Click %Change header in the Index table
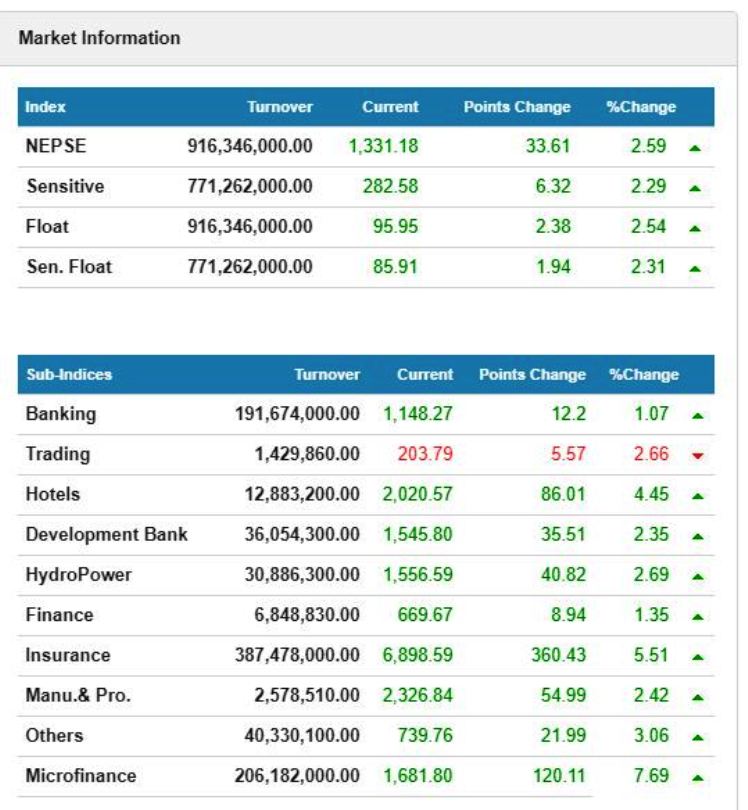This screenshot has height=810, width=748. point(641,107)
